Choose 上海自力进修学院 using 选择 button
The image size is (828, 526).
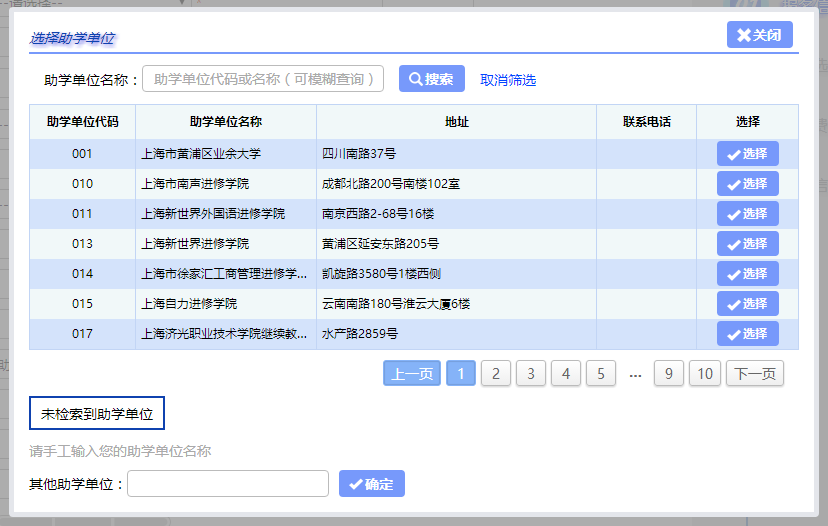pyautogui.click(x=747, y=304)
